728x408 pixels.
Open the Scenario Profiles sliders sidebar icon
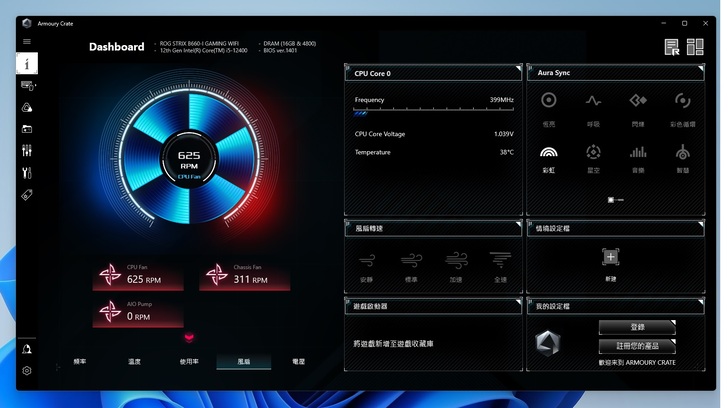tap(27, 150)
